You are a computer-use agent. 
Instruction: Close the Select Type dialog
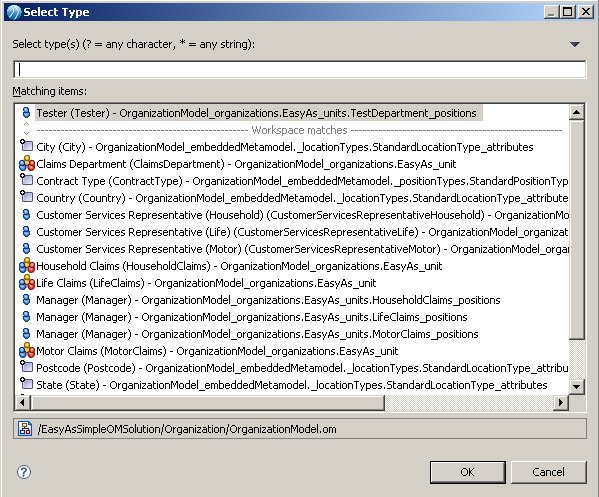[585, 12]
